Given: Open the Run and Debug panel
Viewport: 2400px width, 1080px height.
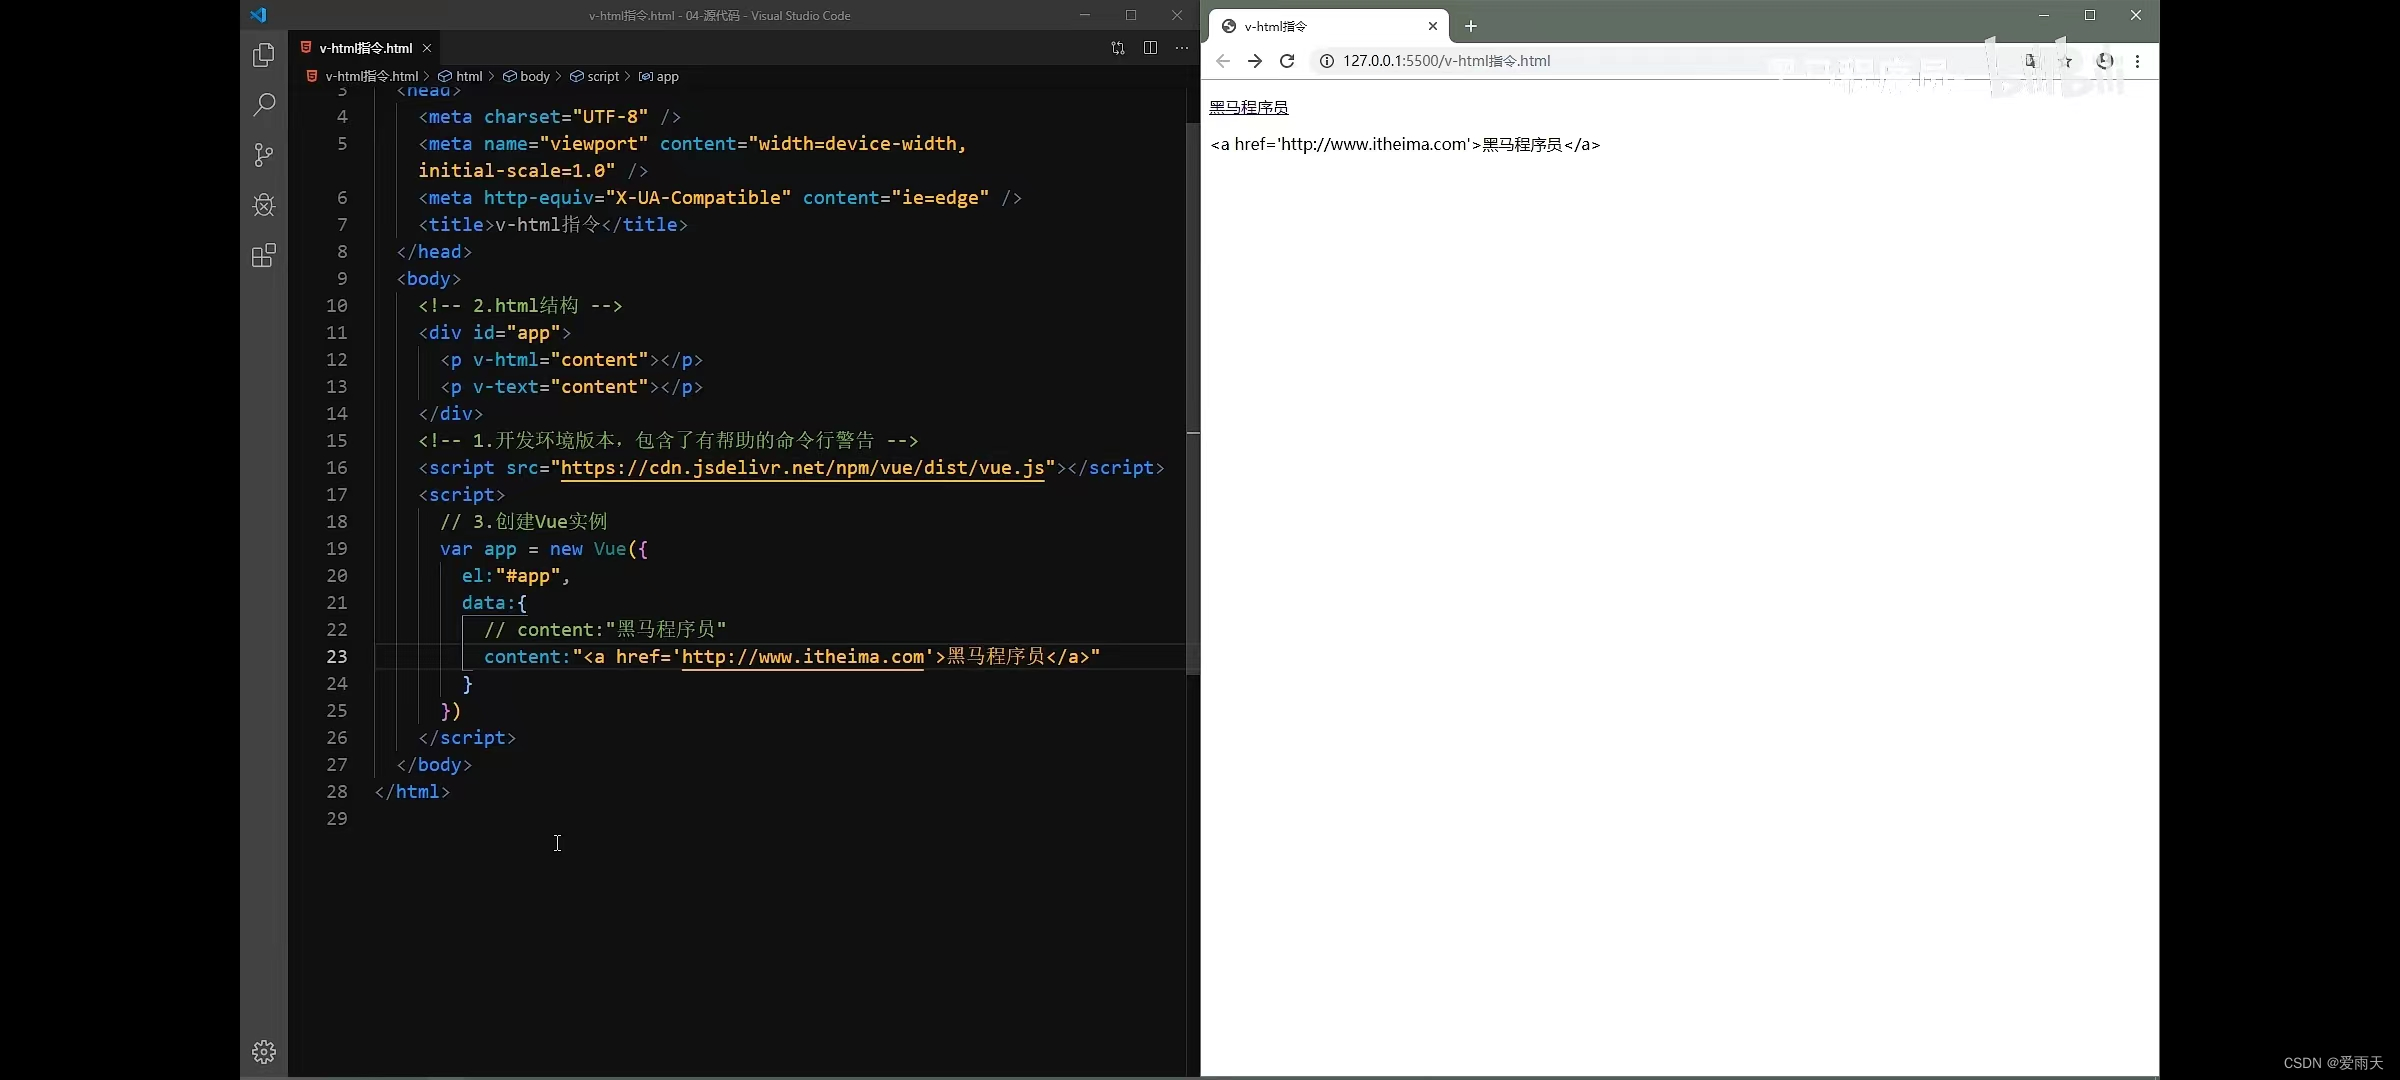Looking at the screenshot, I should (x=263, y=205).
